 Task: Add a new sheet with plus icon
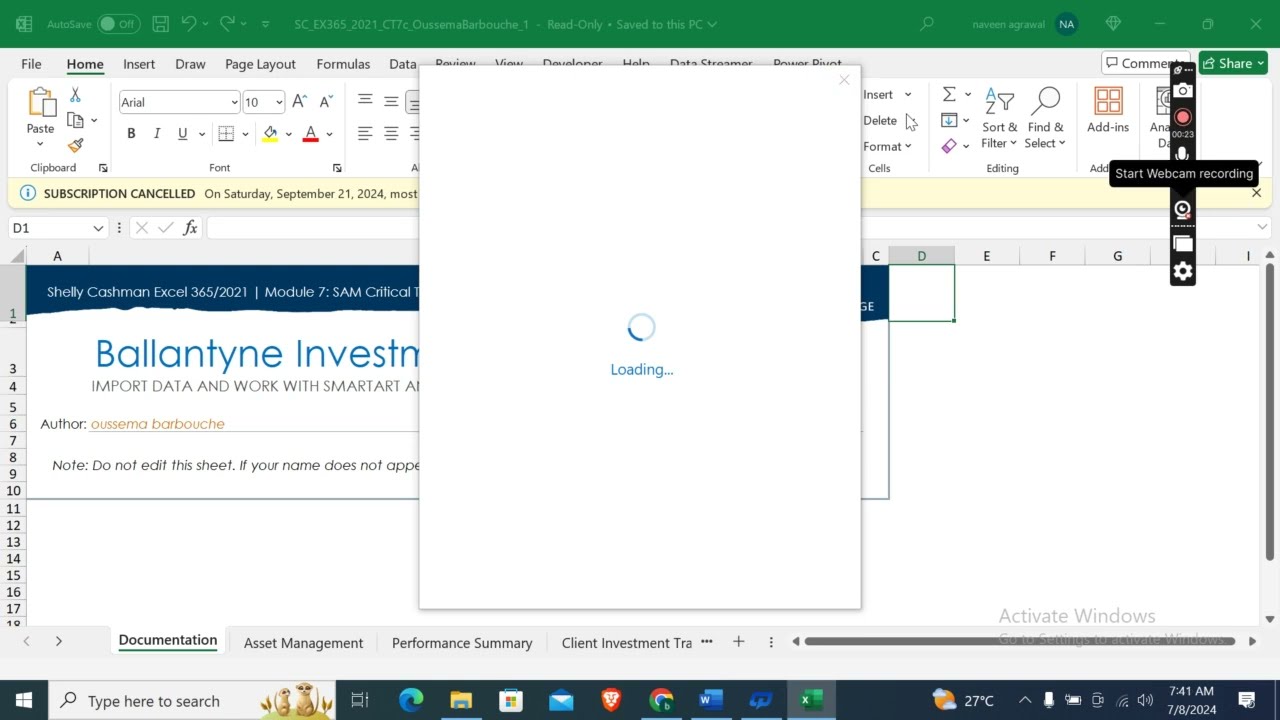tap(738, 642)
